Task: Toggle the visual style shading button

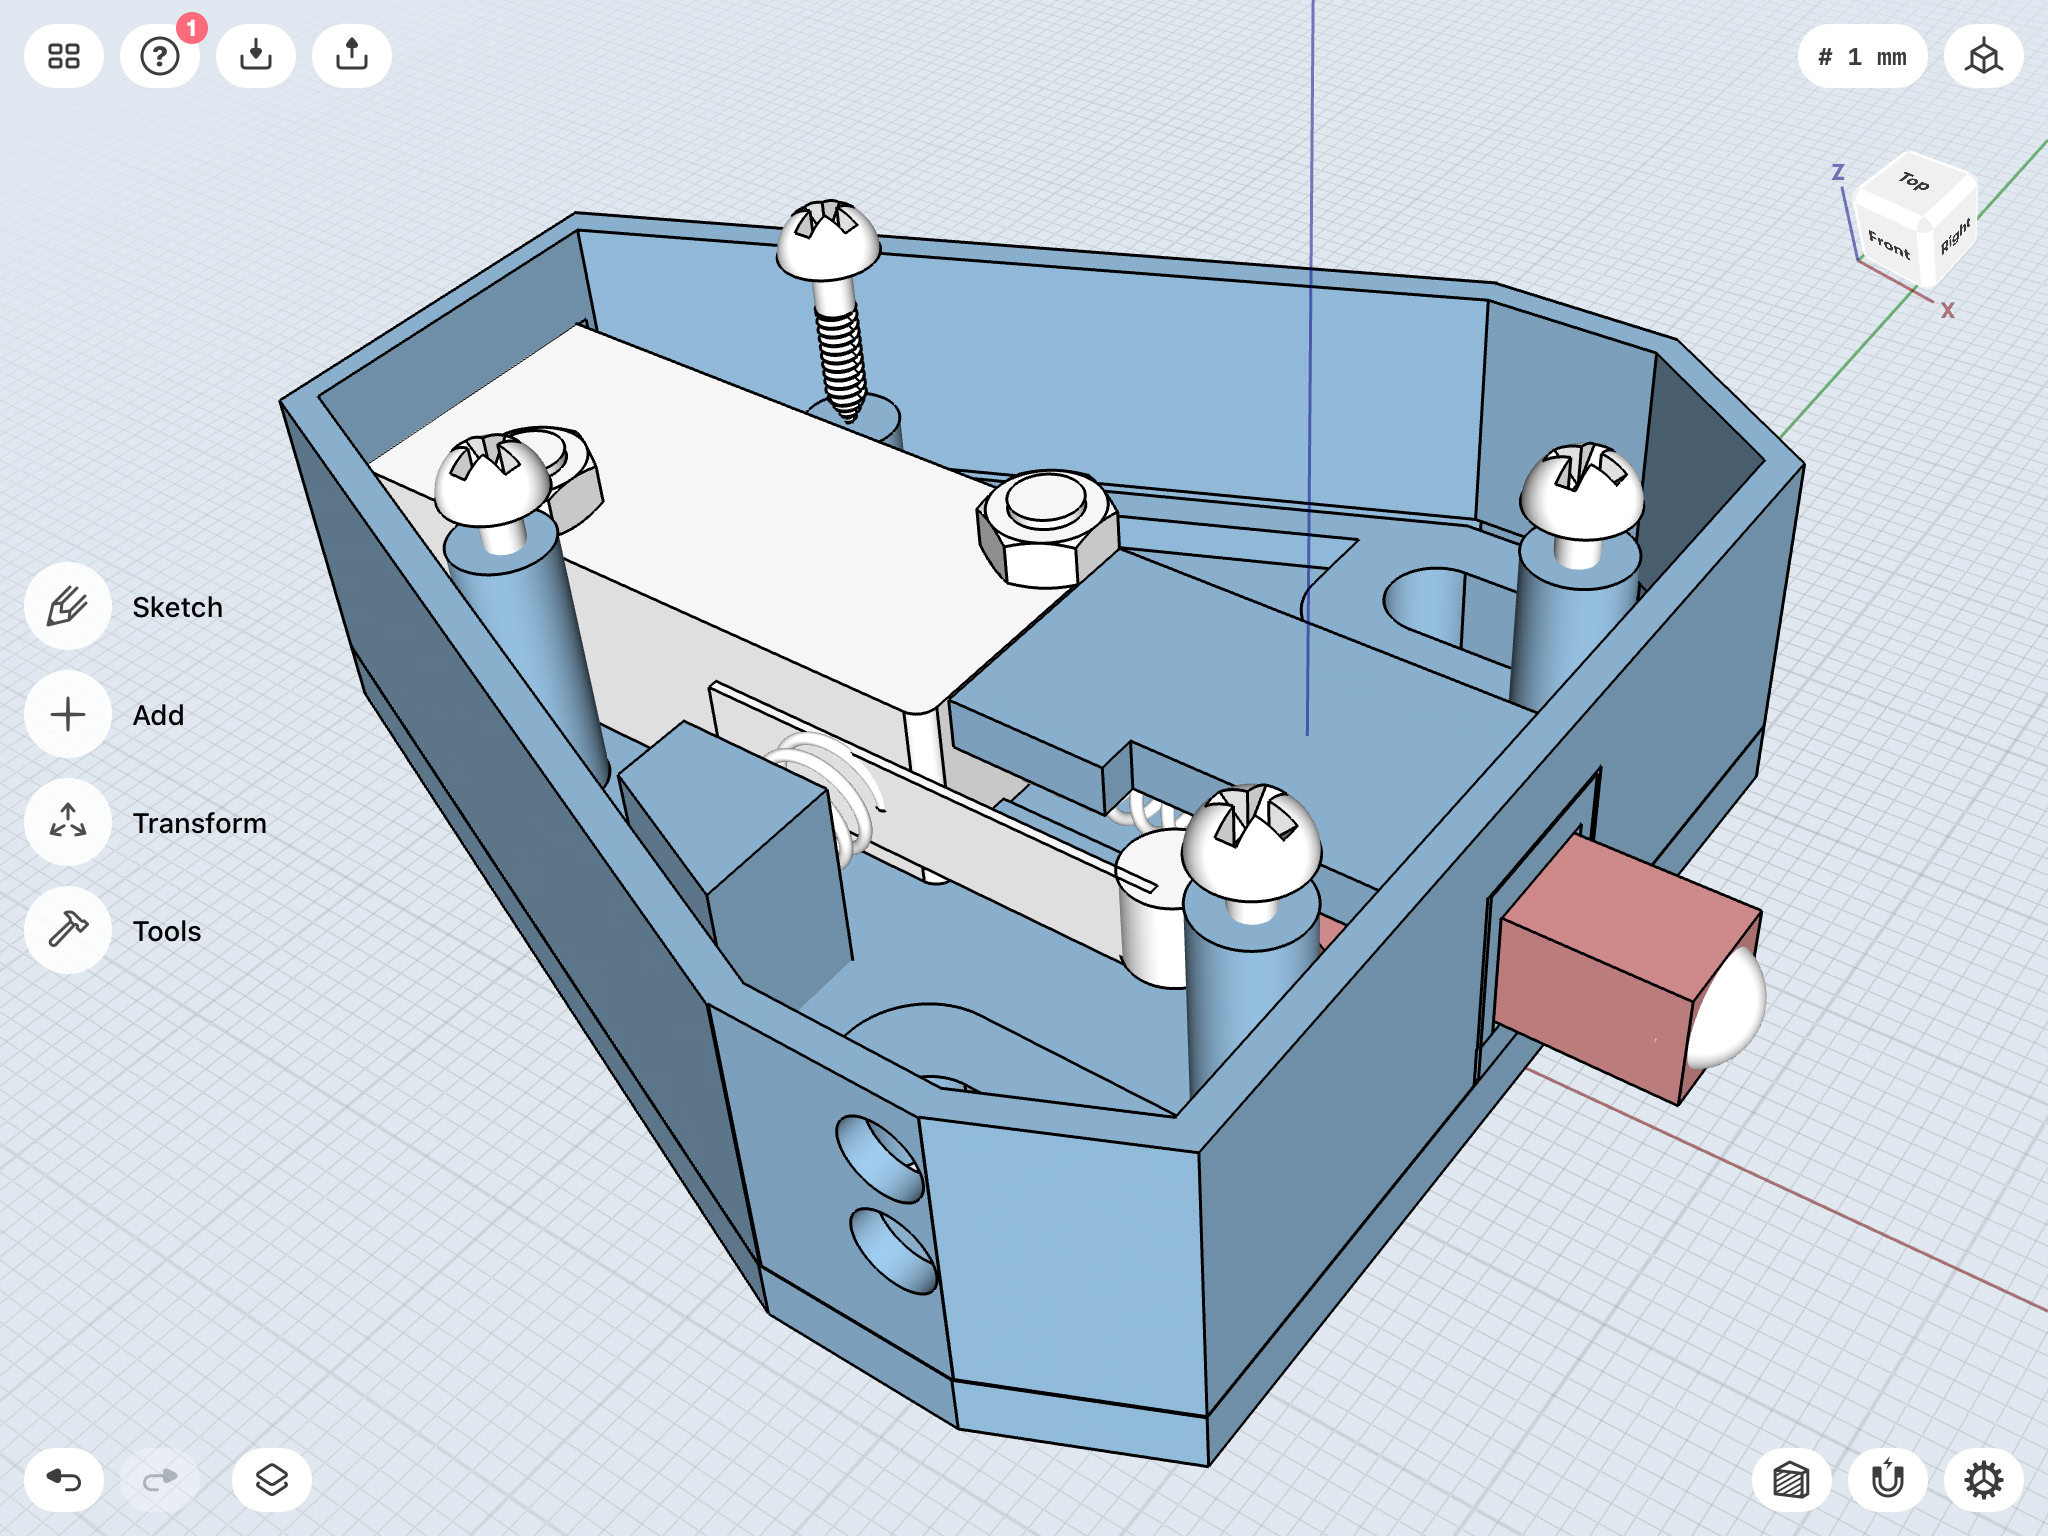Action: click(1792, 1479)
